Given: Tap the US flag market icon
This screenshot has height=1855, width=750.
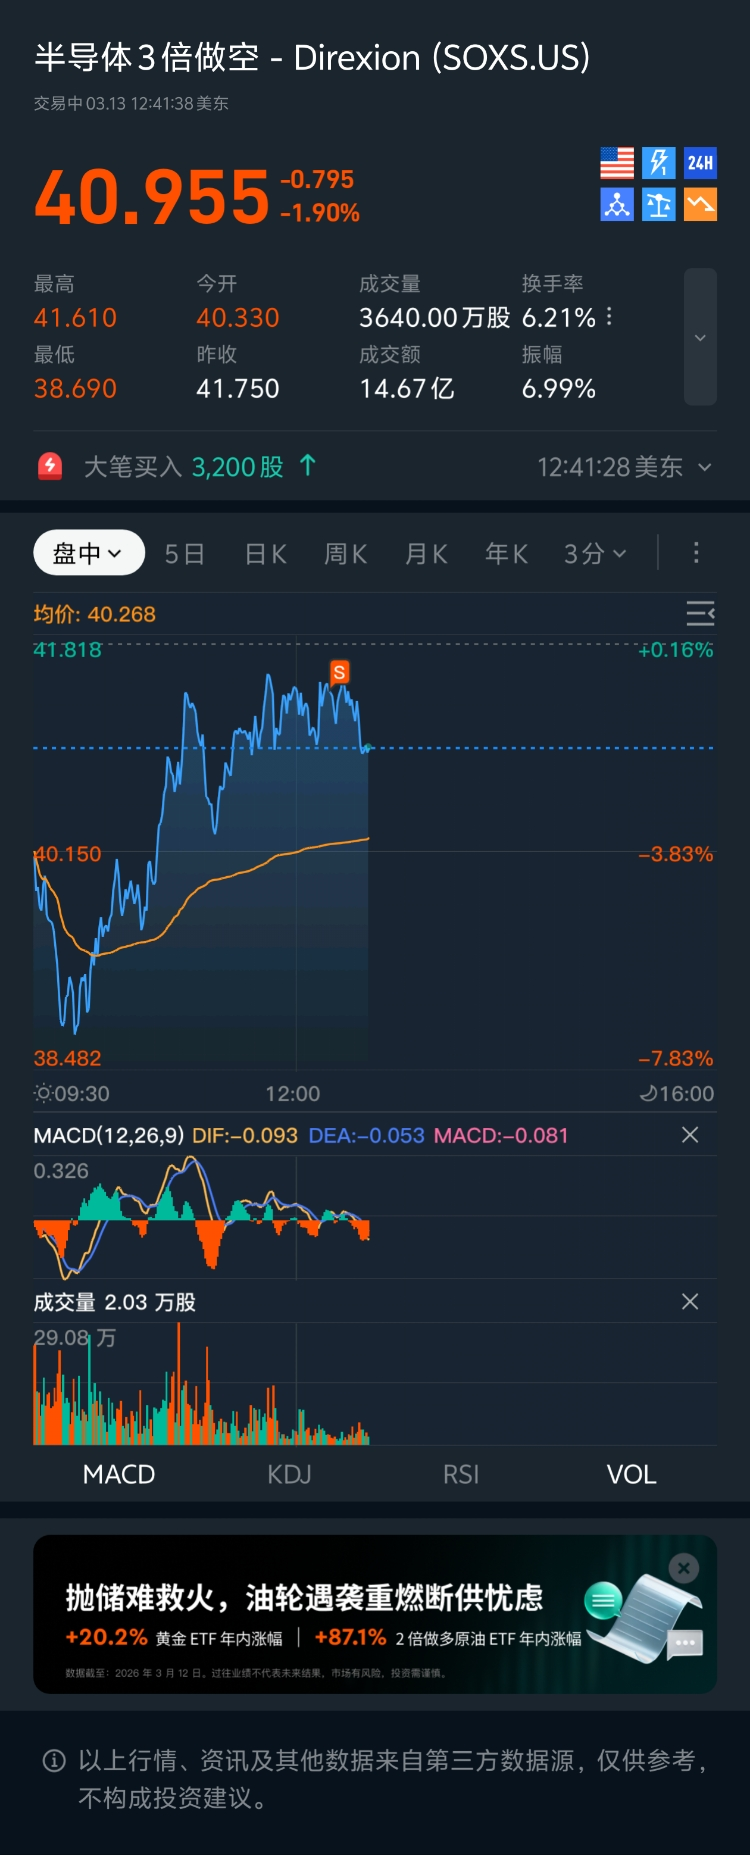Looking at the screenshot, I should coord(617,163).
